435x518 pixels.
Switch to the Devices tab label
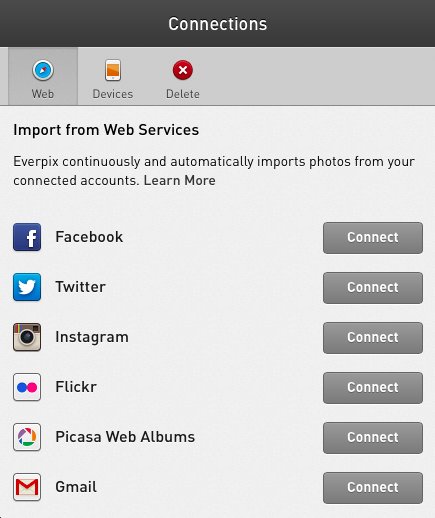pos(113,94)
